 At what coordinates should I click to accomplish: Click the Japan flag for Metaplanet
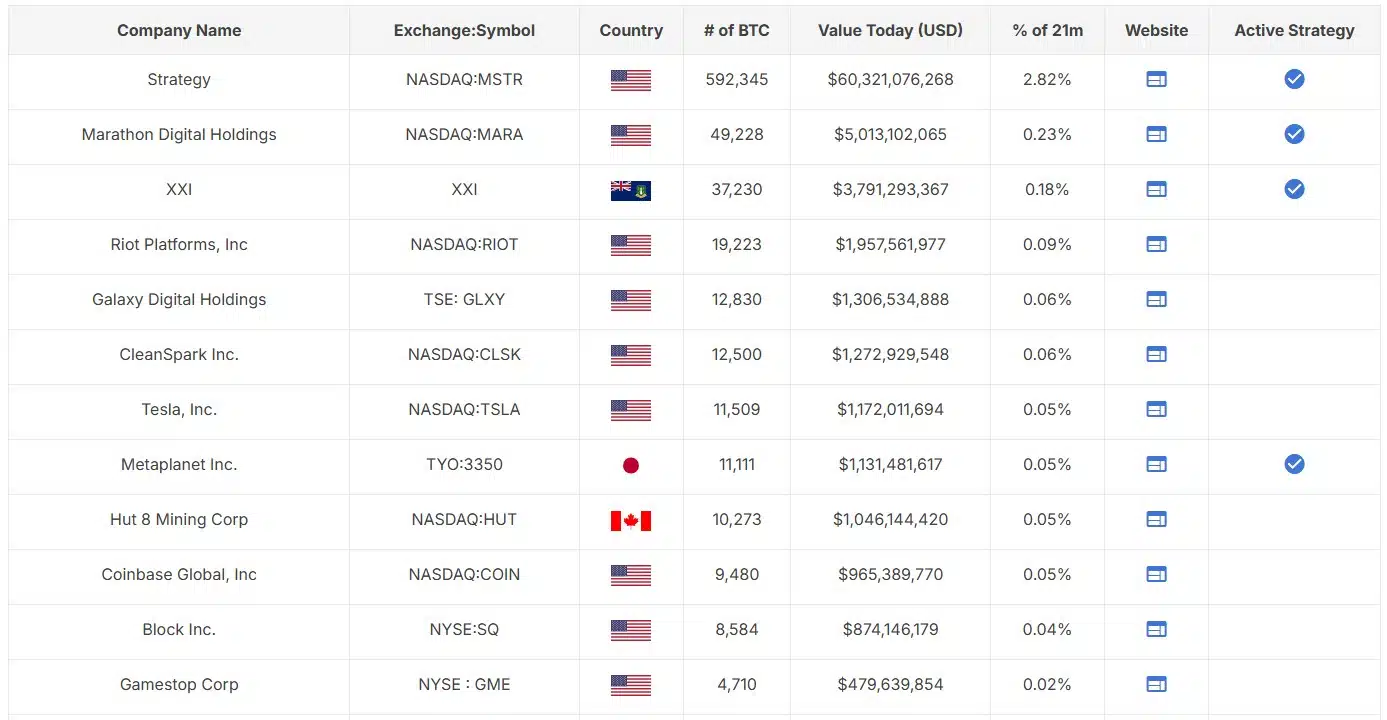point(631,465)
